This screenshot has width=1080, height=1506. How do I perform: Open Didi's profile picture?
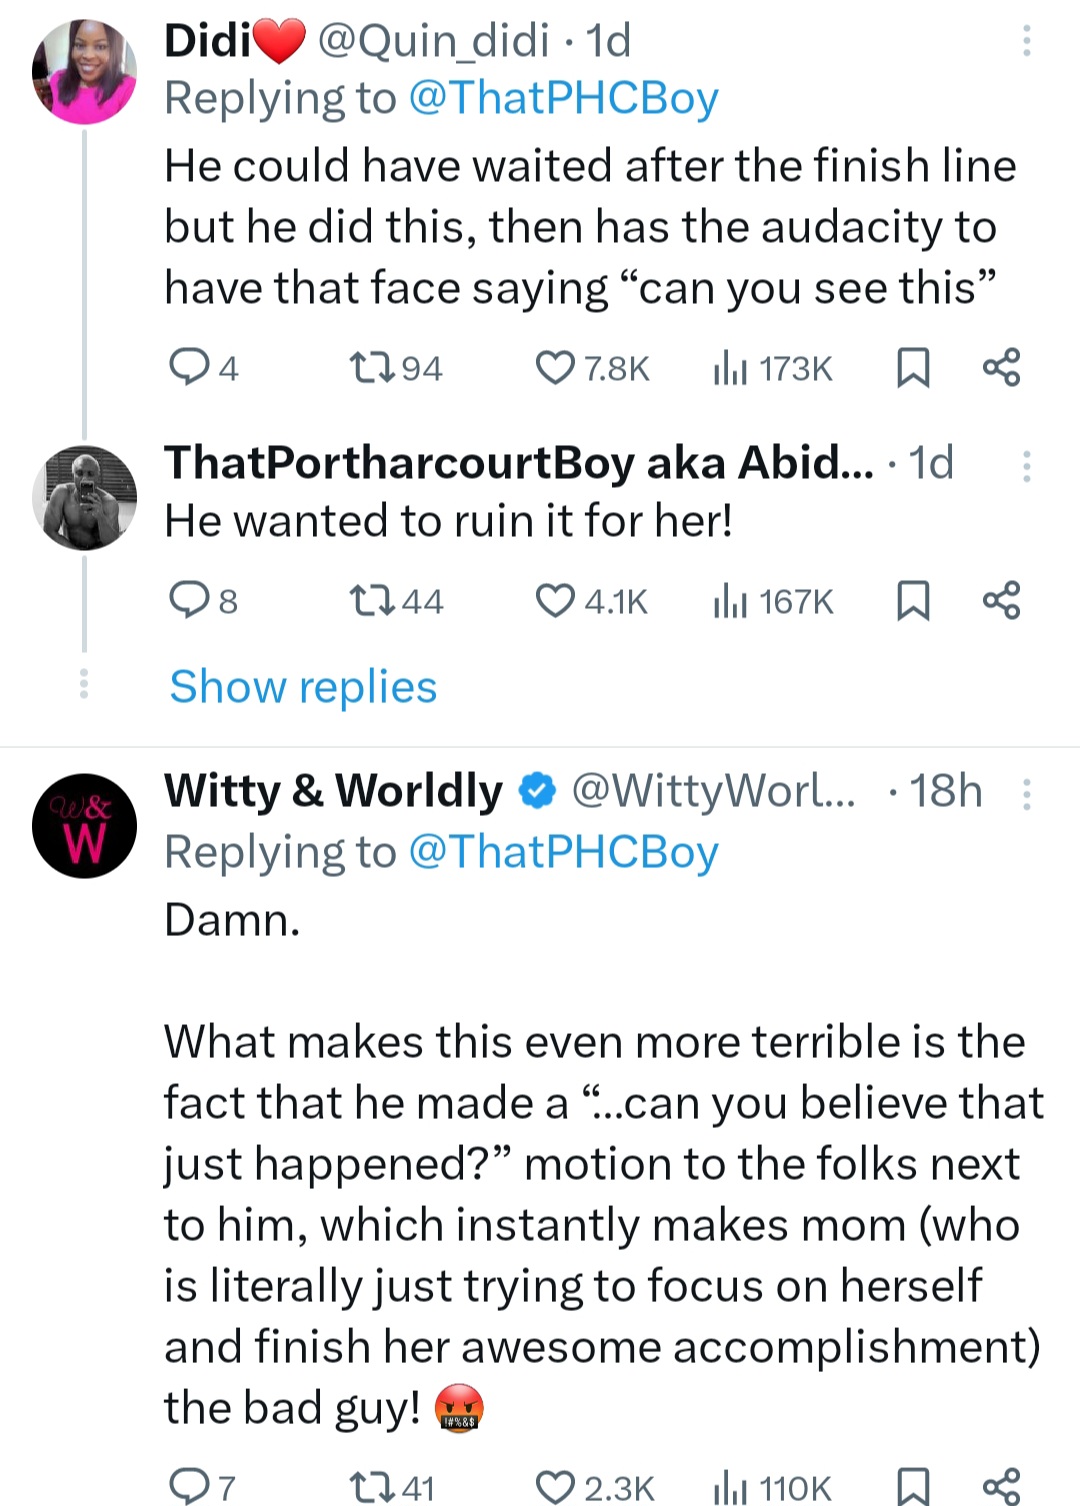85,72
